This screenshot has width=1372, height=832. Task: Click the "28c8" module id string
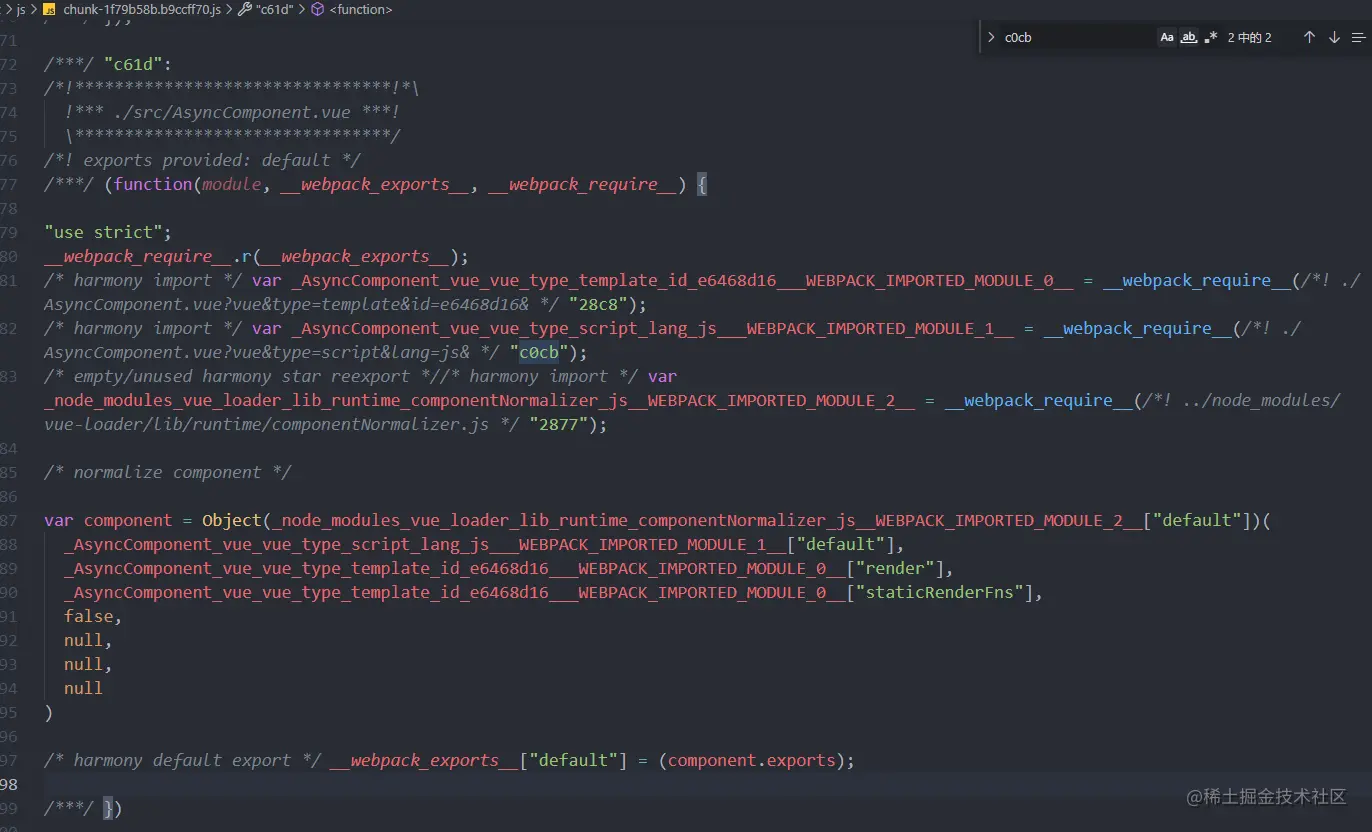(599, 304)
